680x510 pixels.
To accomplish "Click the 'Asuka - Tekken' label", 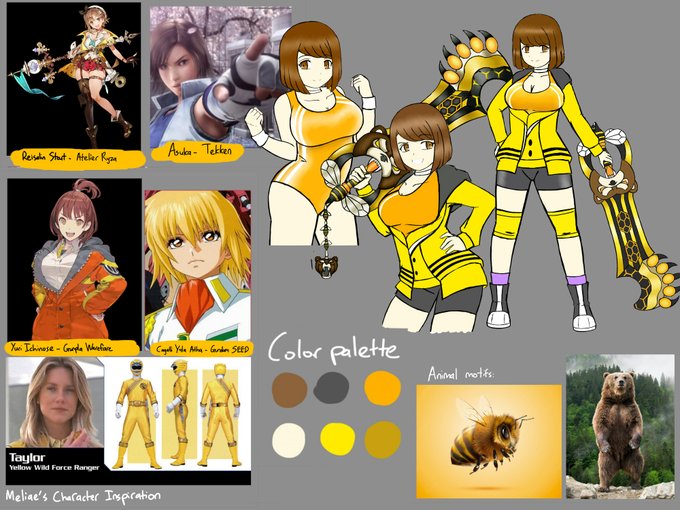I will (x=199, y=151).
